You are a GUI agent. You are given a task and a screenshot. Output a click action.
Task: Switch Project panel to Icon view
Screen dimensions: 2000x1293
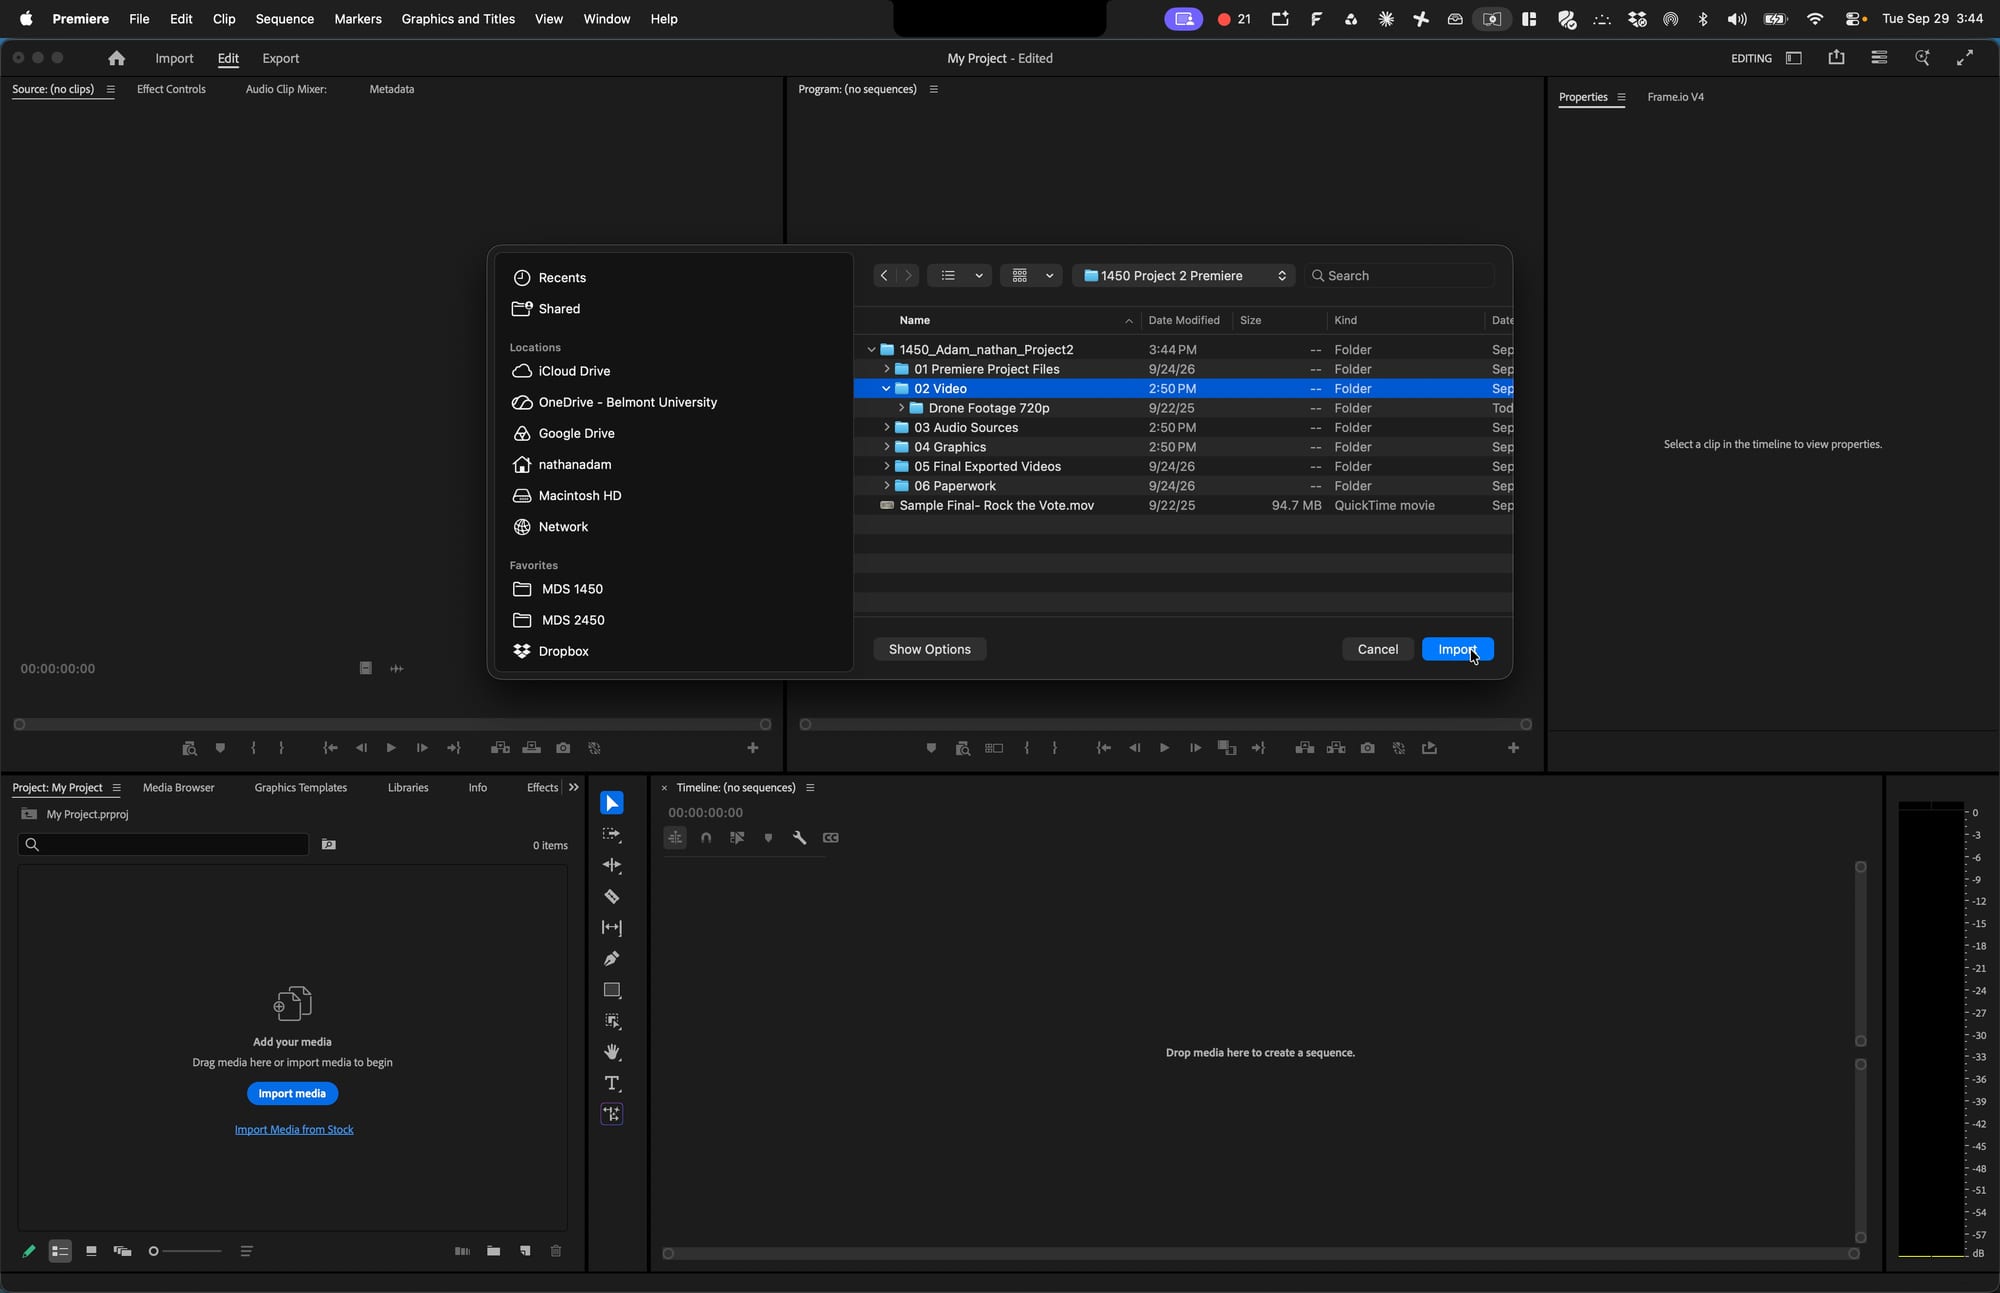(x=91, y=1251)
